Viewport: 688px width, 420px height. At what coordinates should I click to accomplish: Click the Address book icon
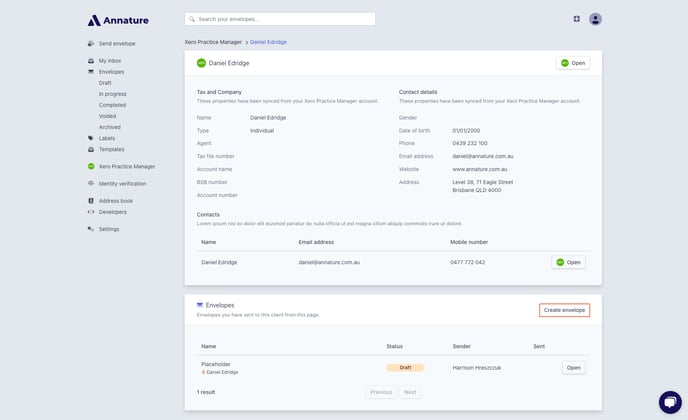91,201
